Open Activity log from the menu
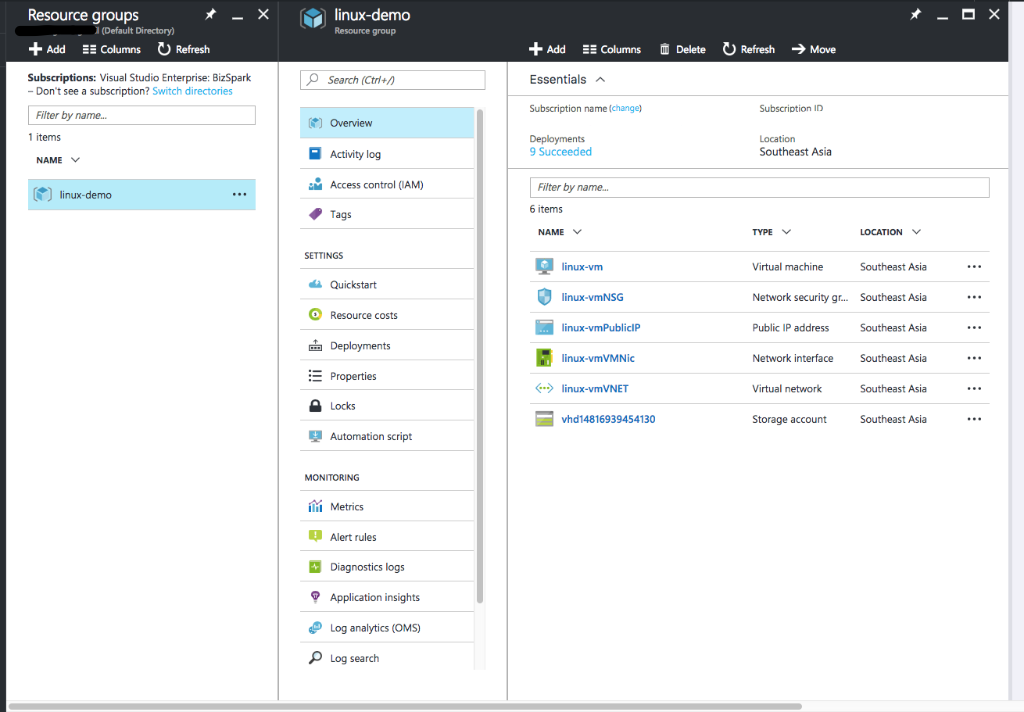 pyautogui.click(x=387, y=154)
